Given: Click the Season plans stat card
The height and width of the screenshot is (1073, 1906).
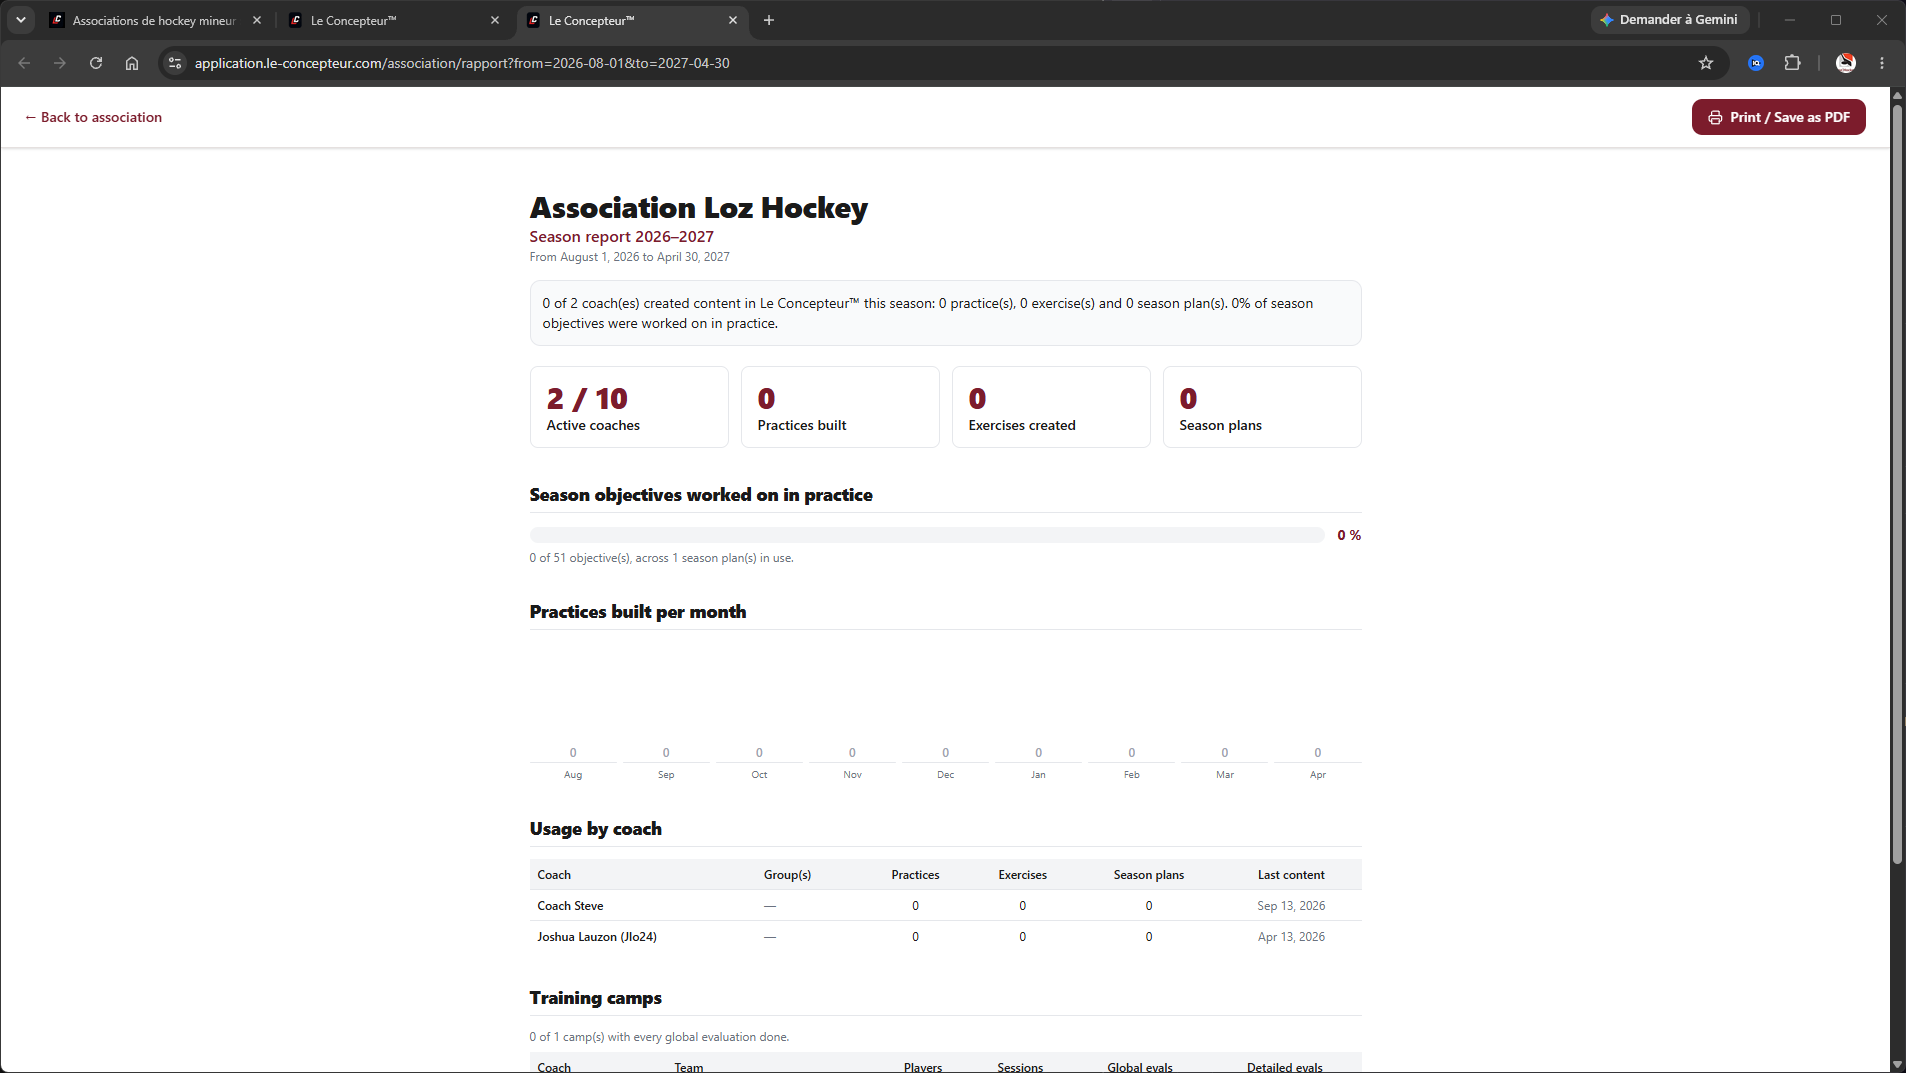Looking at the screenshot, I should (1262, 407).
